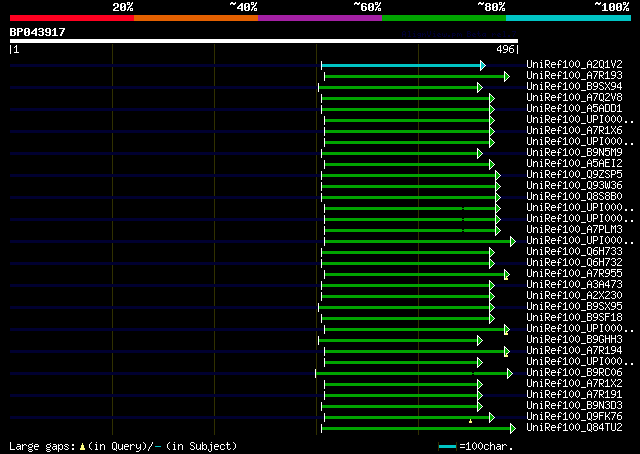Click the green alignment bar for B9GHH3
Image resolution: width=640 pixels, height=454 pixels.
tap(398, 341)
